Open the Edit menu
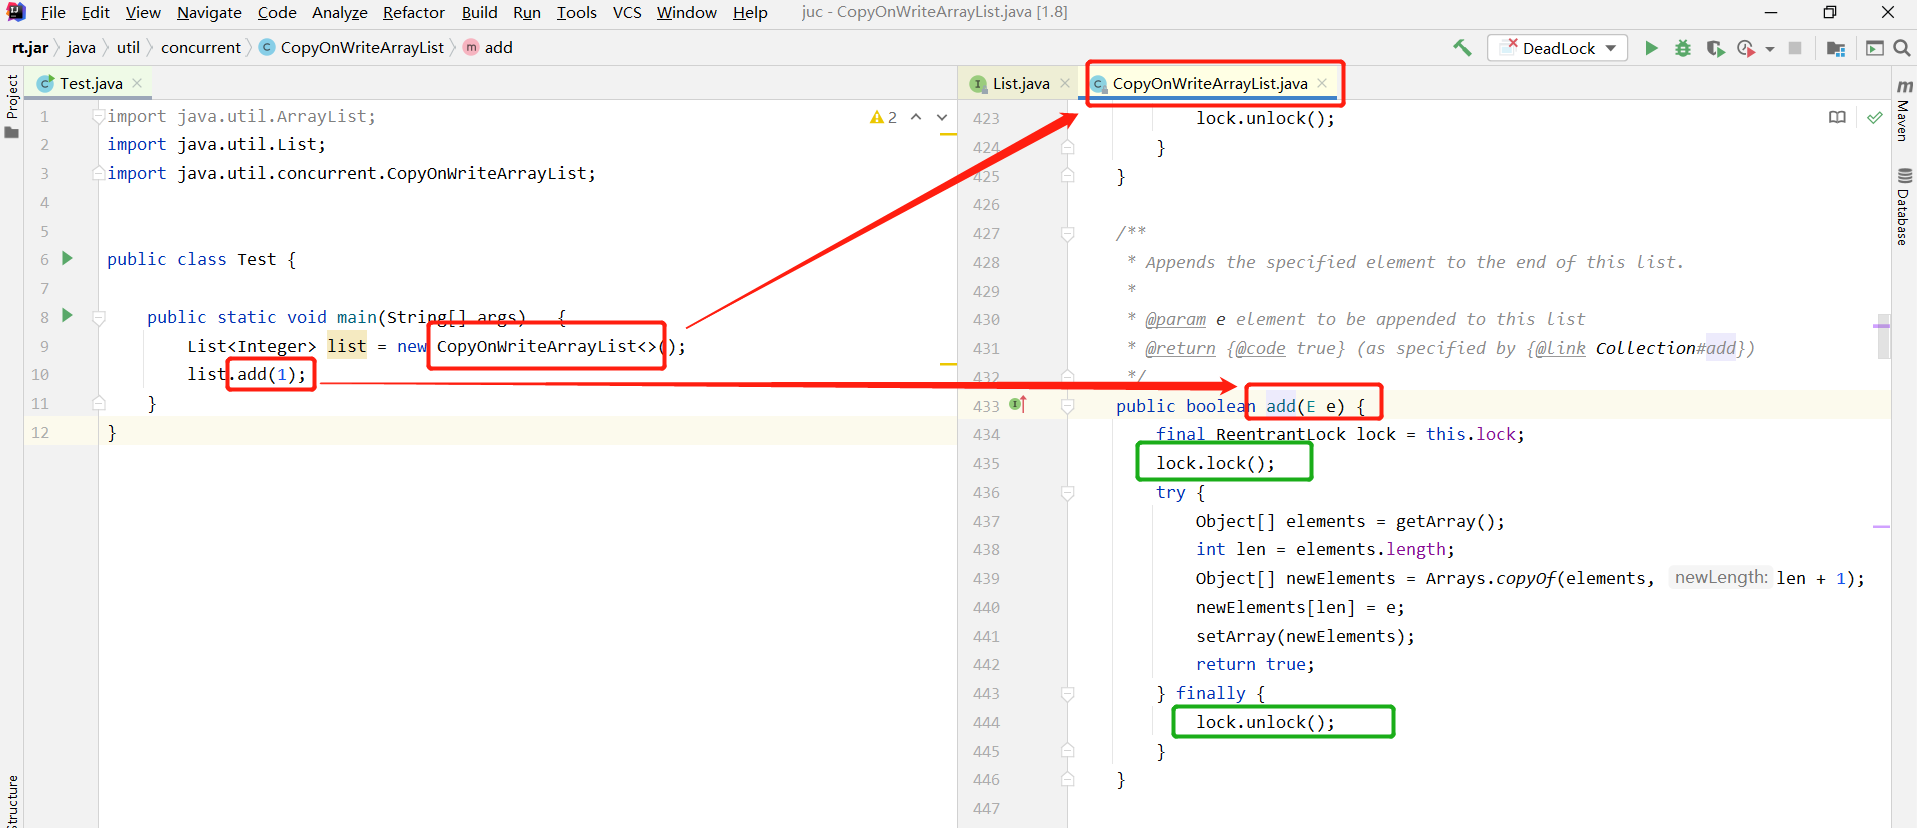Image resolution: width=1917 pixels, height=828 pixels. [x=96, y=12]
